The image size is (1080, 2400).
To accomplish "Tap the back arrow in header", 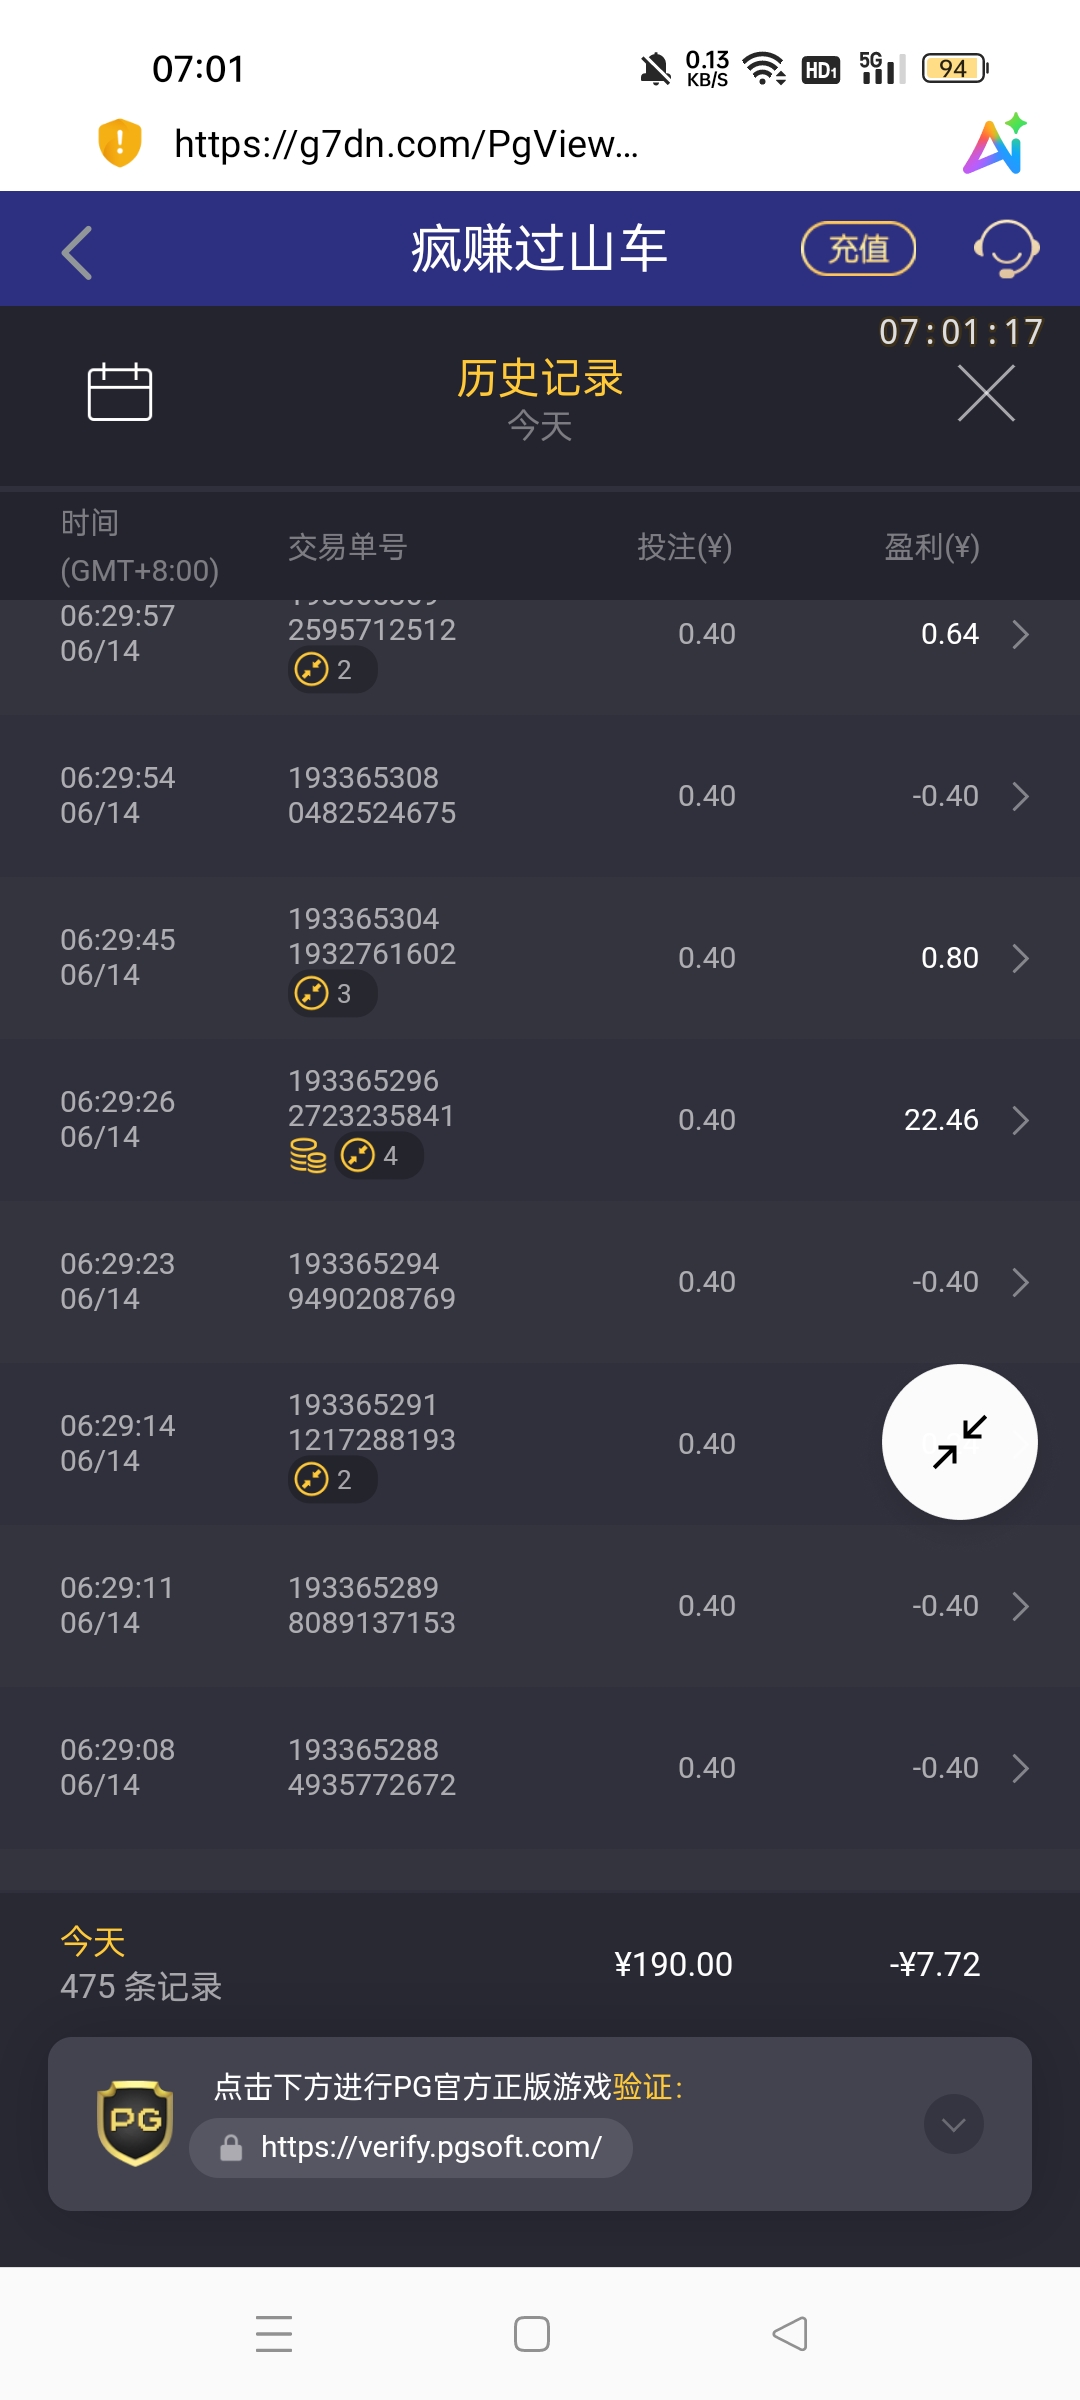I will (x=77, y=252).
